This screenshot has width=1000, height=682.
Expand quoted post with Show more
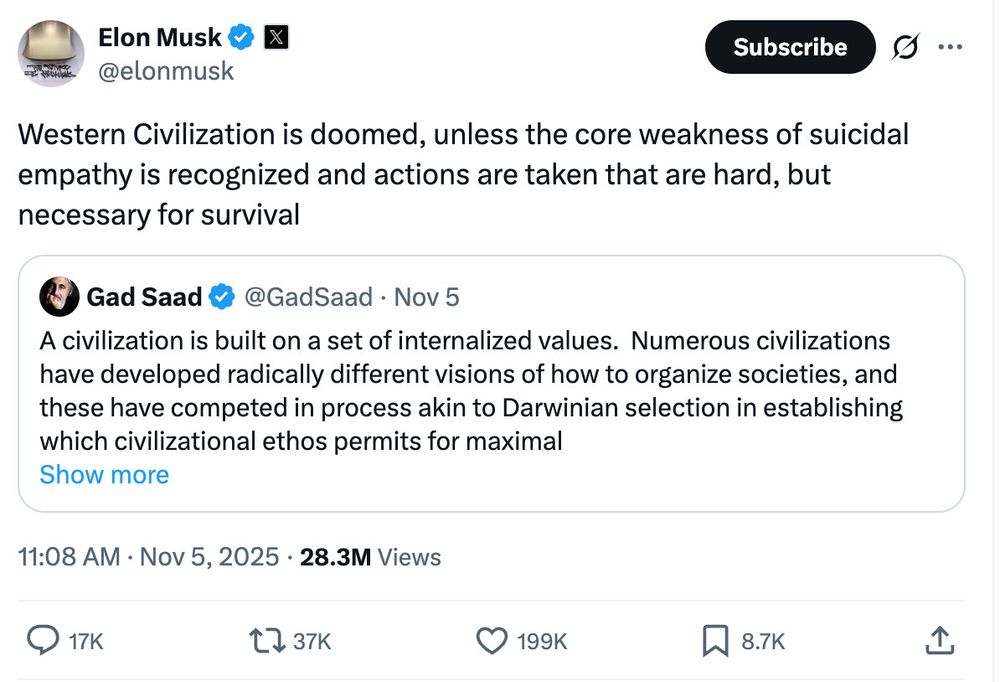point(104,474)
